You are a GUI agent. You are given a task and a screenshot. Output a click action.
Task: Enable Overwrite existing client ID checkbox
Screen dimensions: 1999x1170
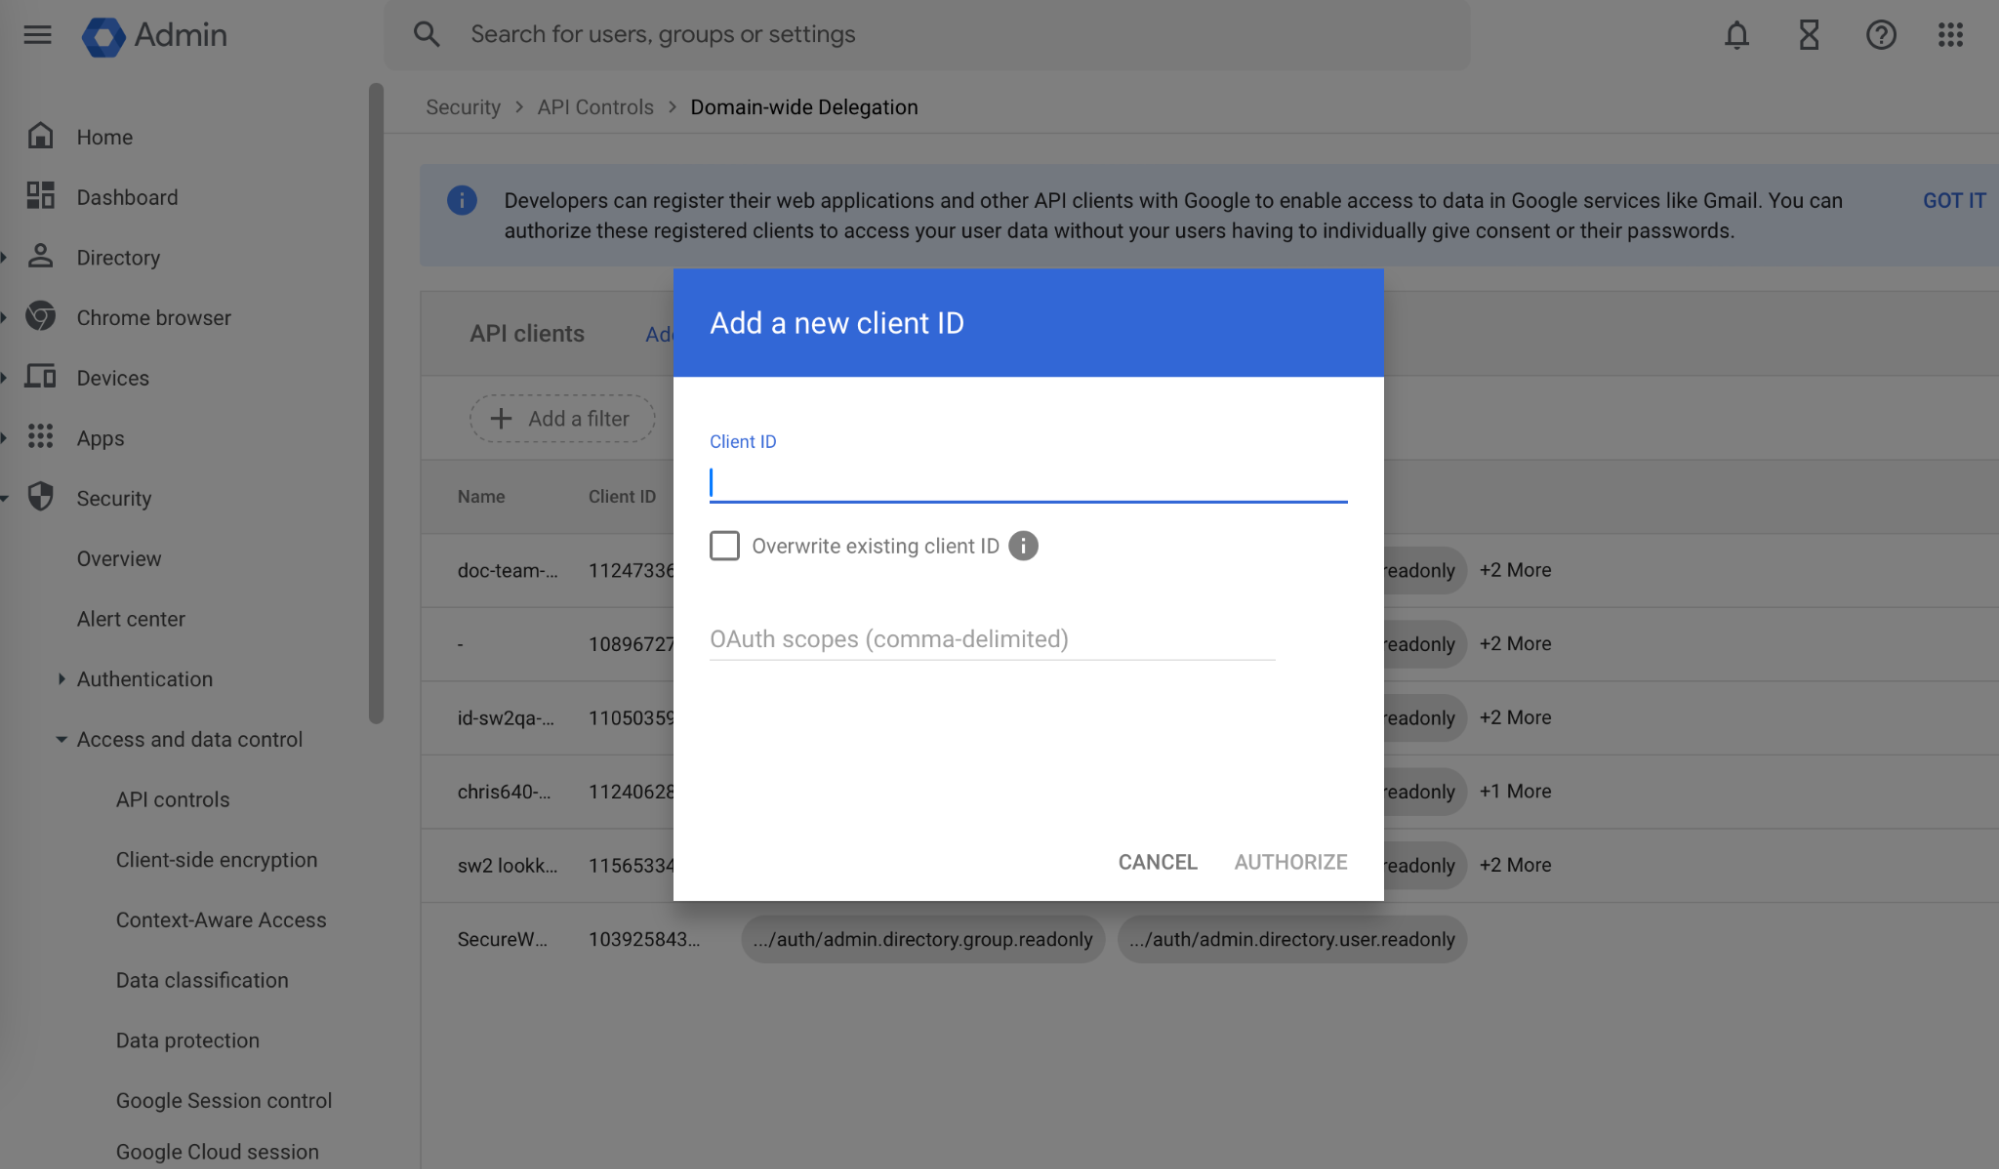pyautogui.click(x=724, y=546)
